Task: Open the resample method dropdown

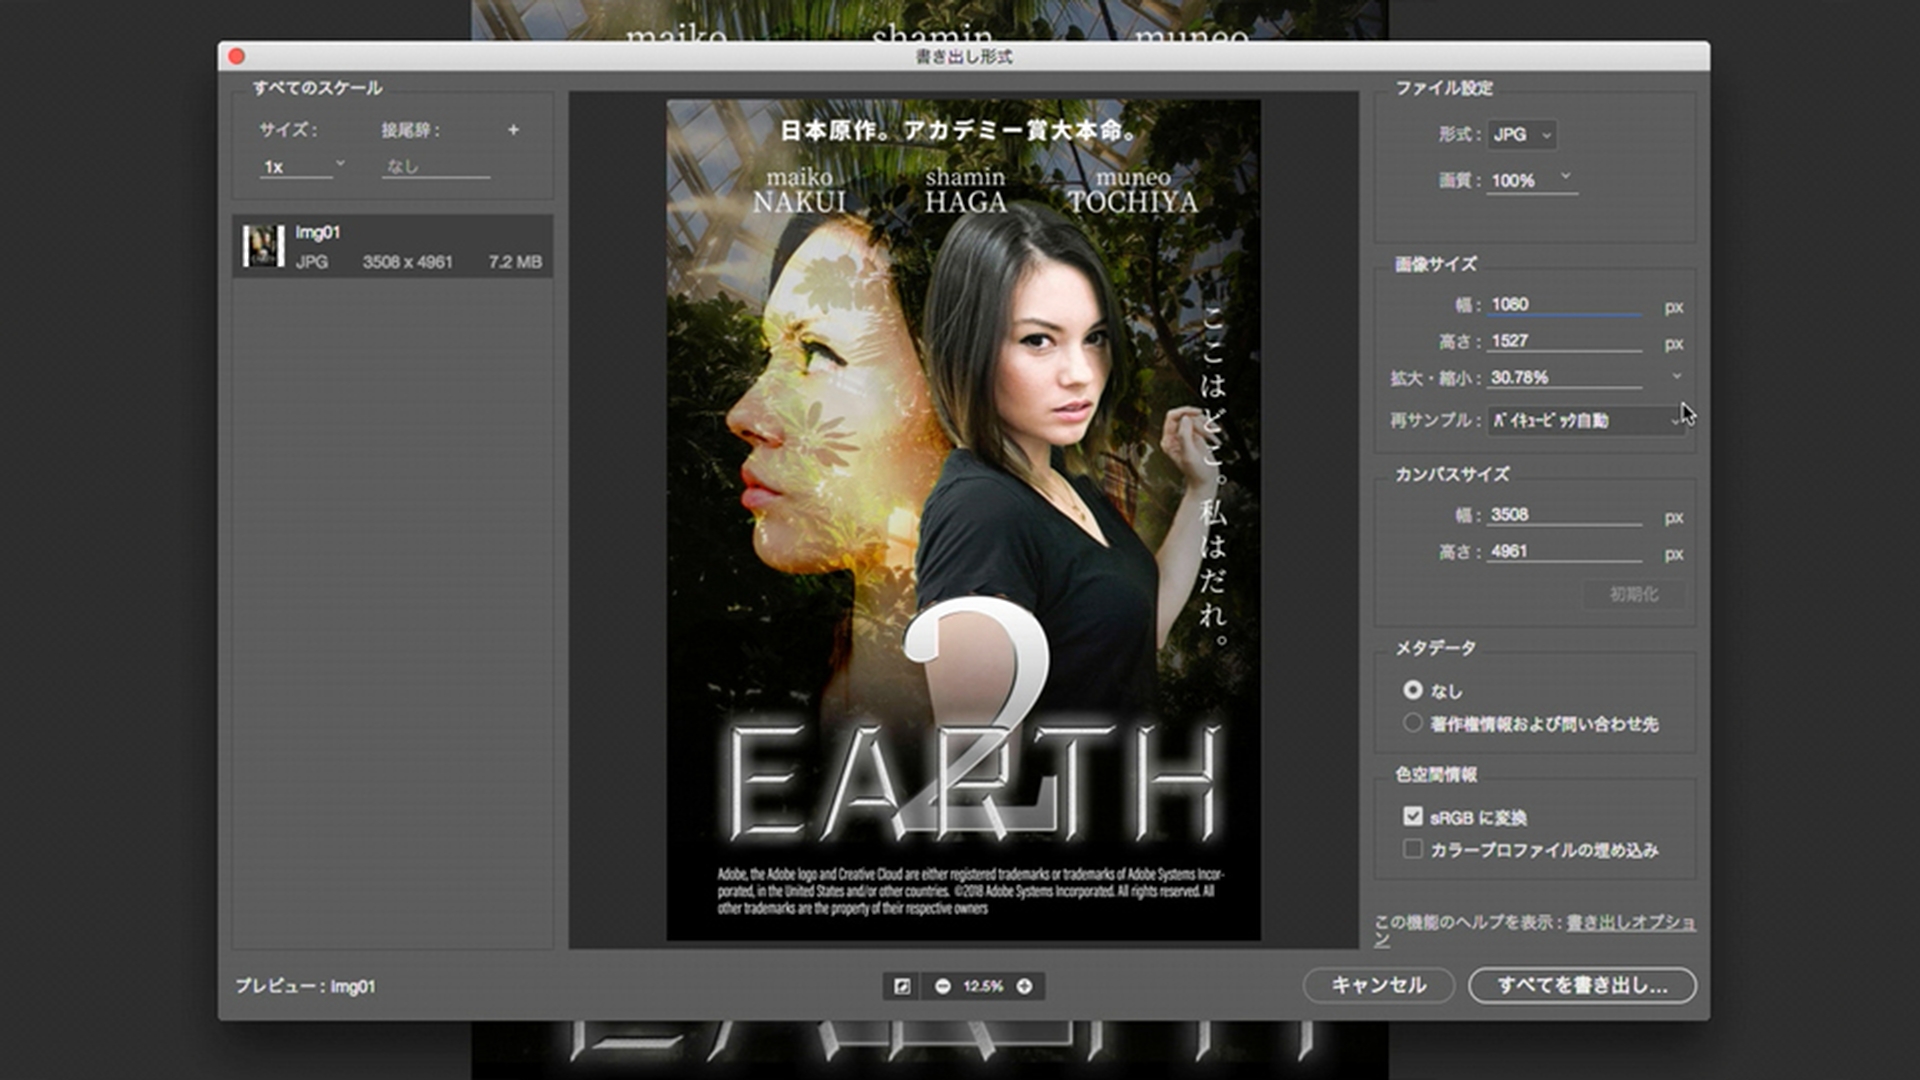Action: click(1585, 421)
